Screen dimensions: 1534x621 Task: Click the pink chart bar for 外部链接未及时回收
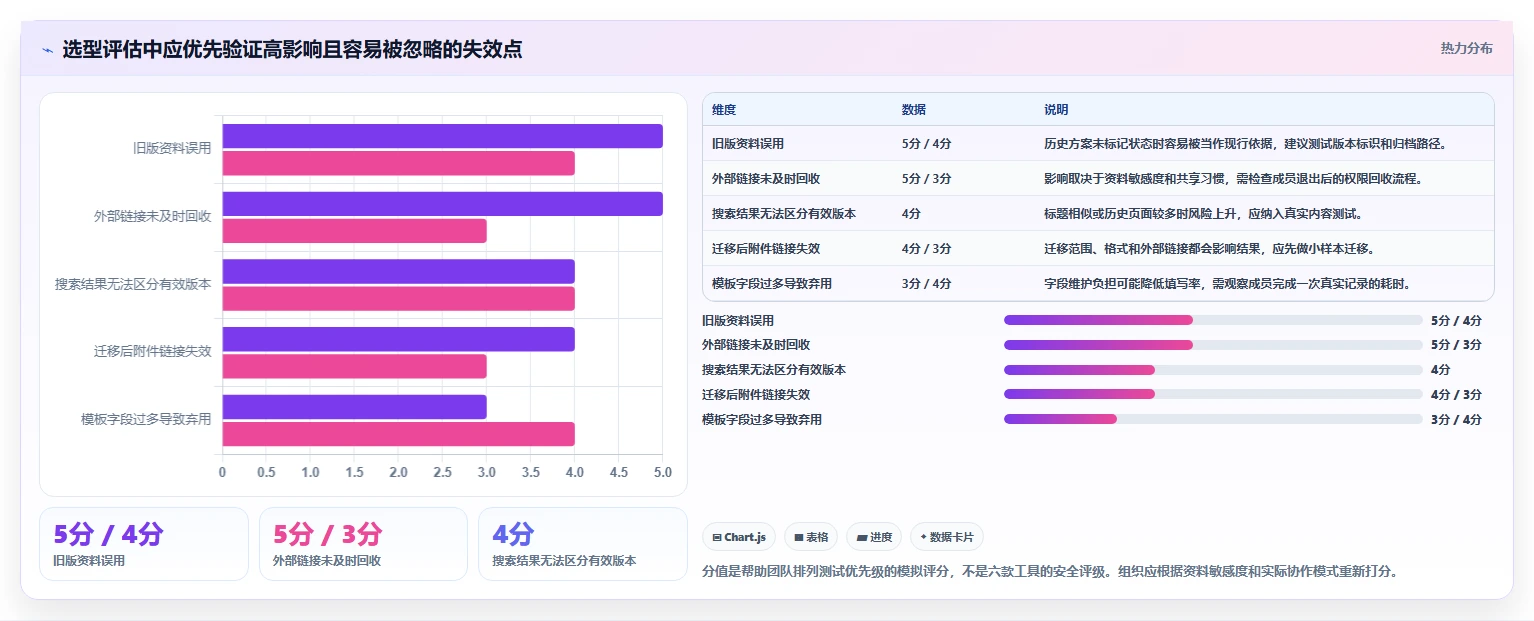tap(354, 231)
